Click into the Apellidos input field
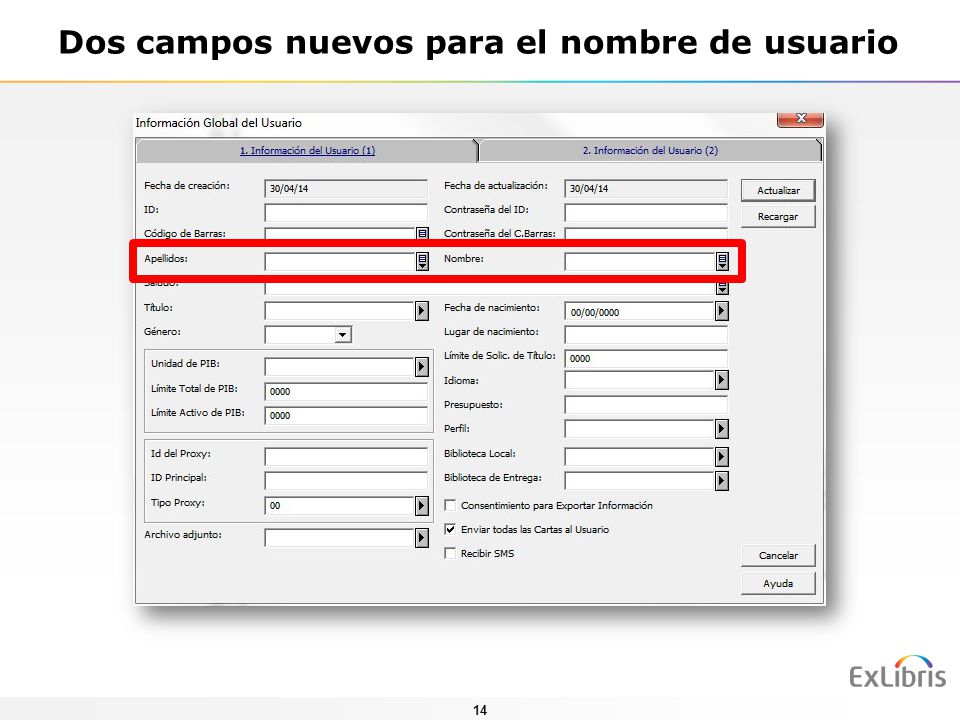Screen dimensions: 960x720 coord(340,261)
